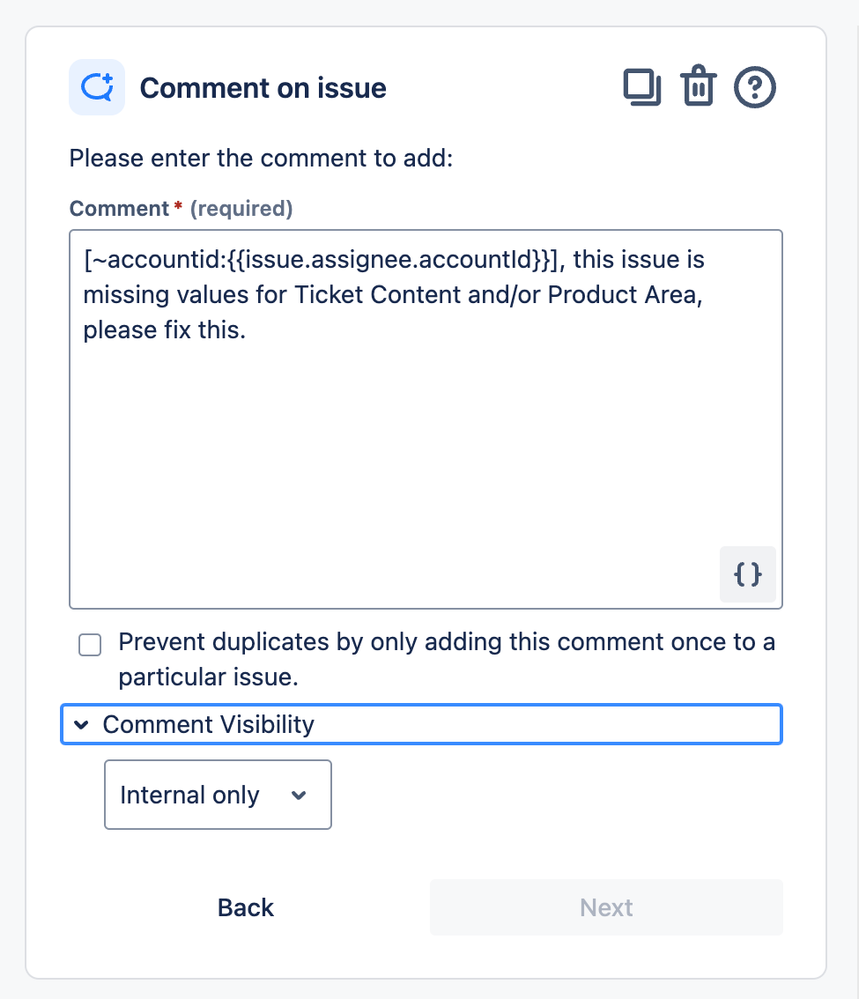
Task: Click the duplicate component icon
Action: click(x=642, y=87)
